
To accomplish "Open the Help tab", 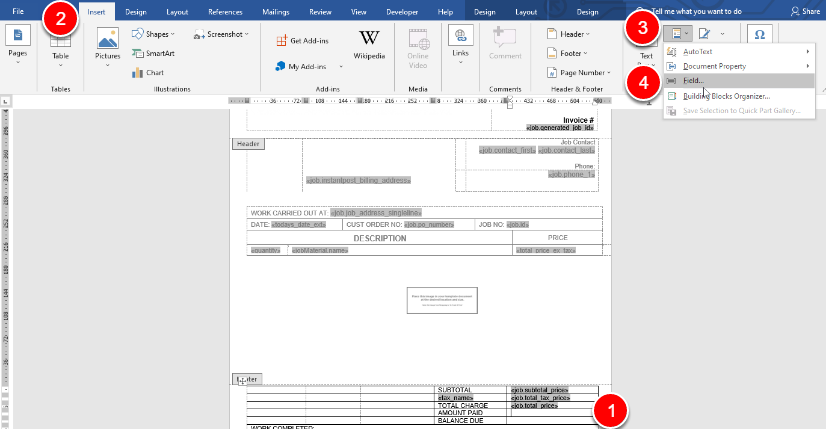I will coord(445,12).
